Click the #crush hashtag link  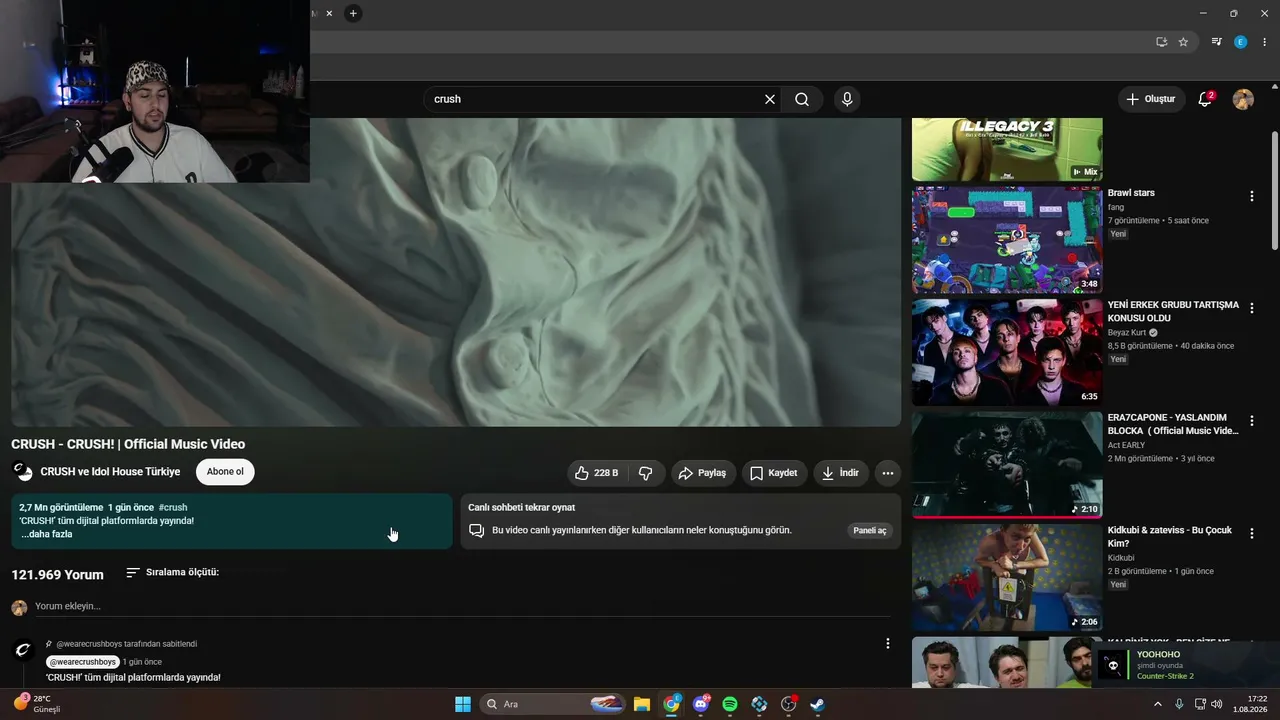173,507
